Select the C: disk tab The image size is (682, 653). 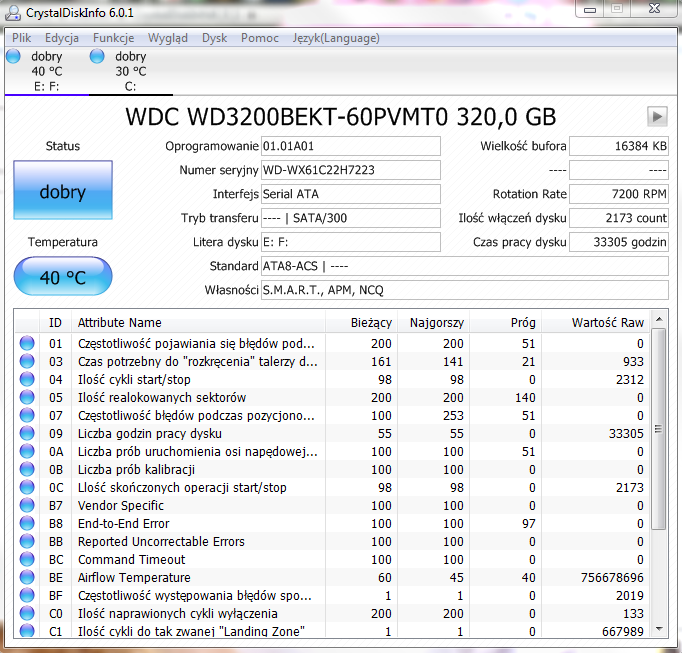[130, 71]
